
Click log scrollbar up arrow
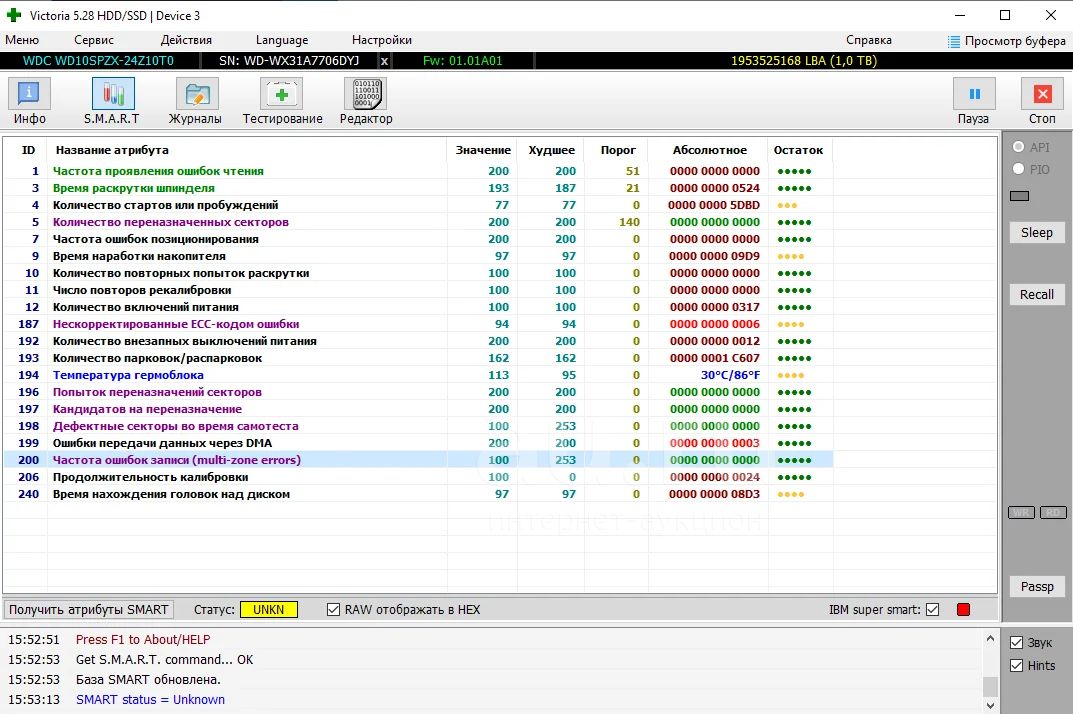click(x=990, y=639)
